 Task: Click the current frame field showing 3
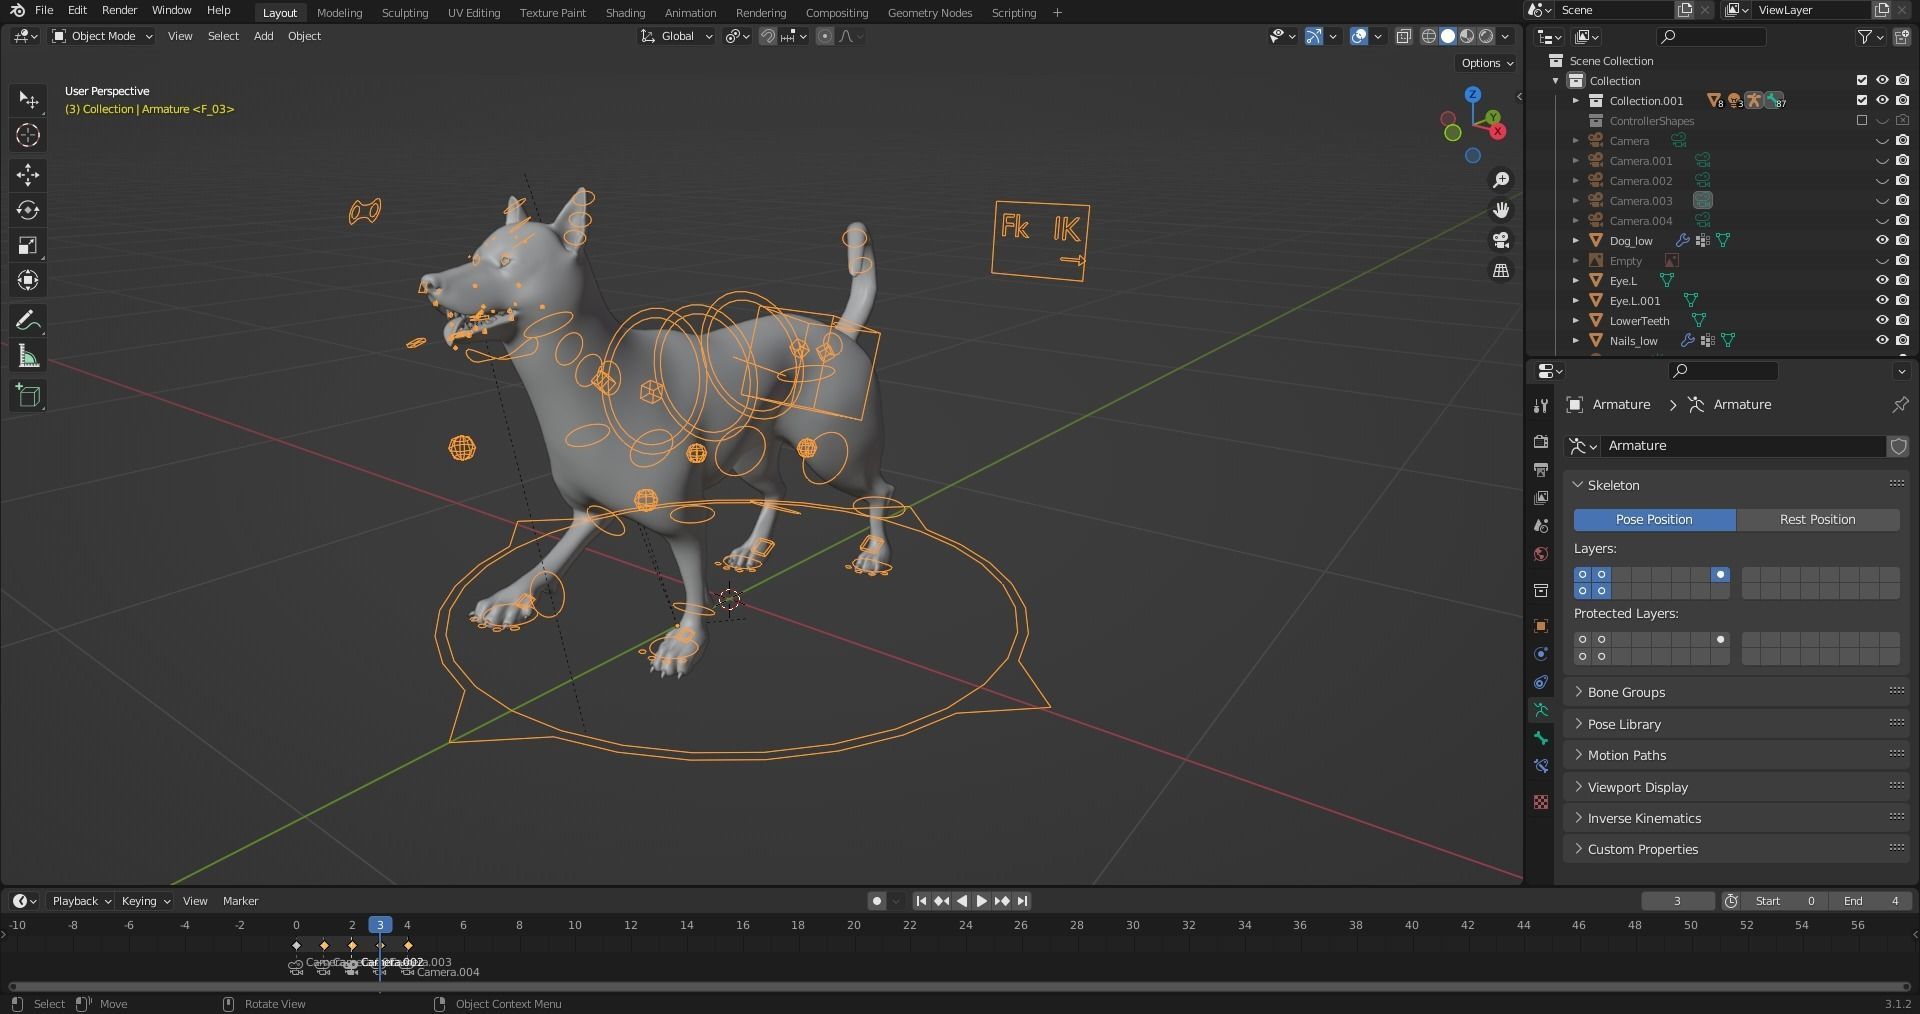(x=1677, y=901)
